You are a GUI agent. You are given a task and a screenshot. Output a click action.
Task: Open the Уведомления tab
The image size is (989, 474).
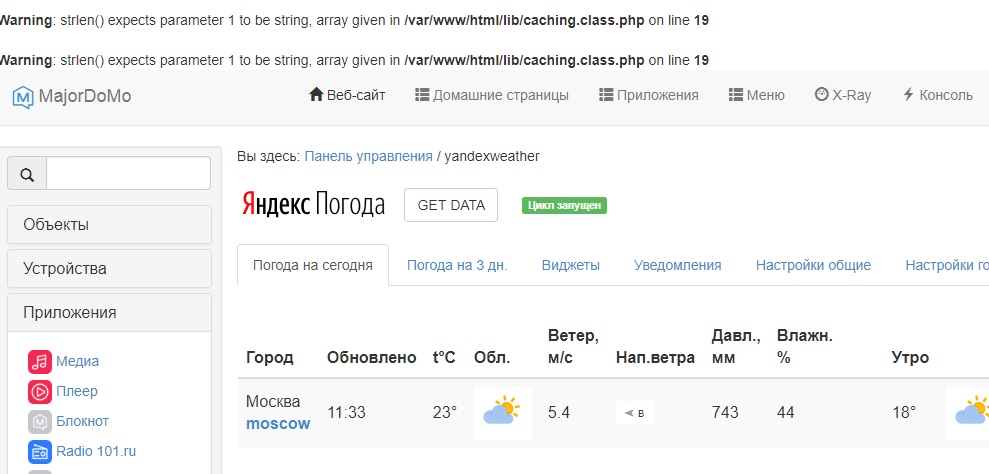[677, 265]
